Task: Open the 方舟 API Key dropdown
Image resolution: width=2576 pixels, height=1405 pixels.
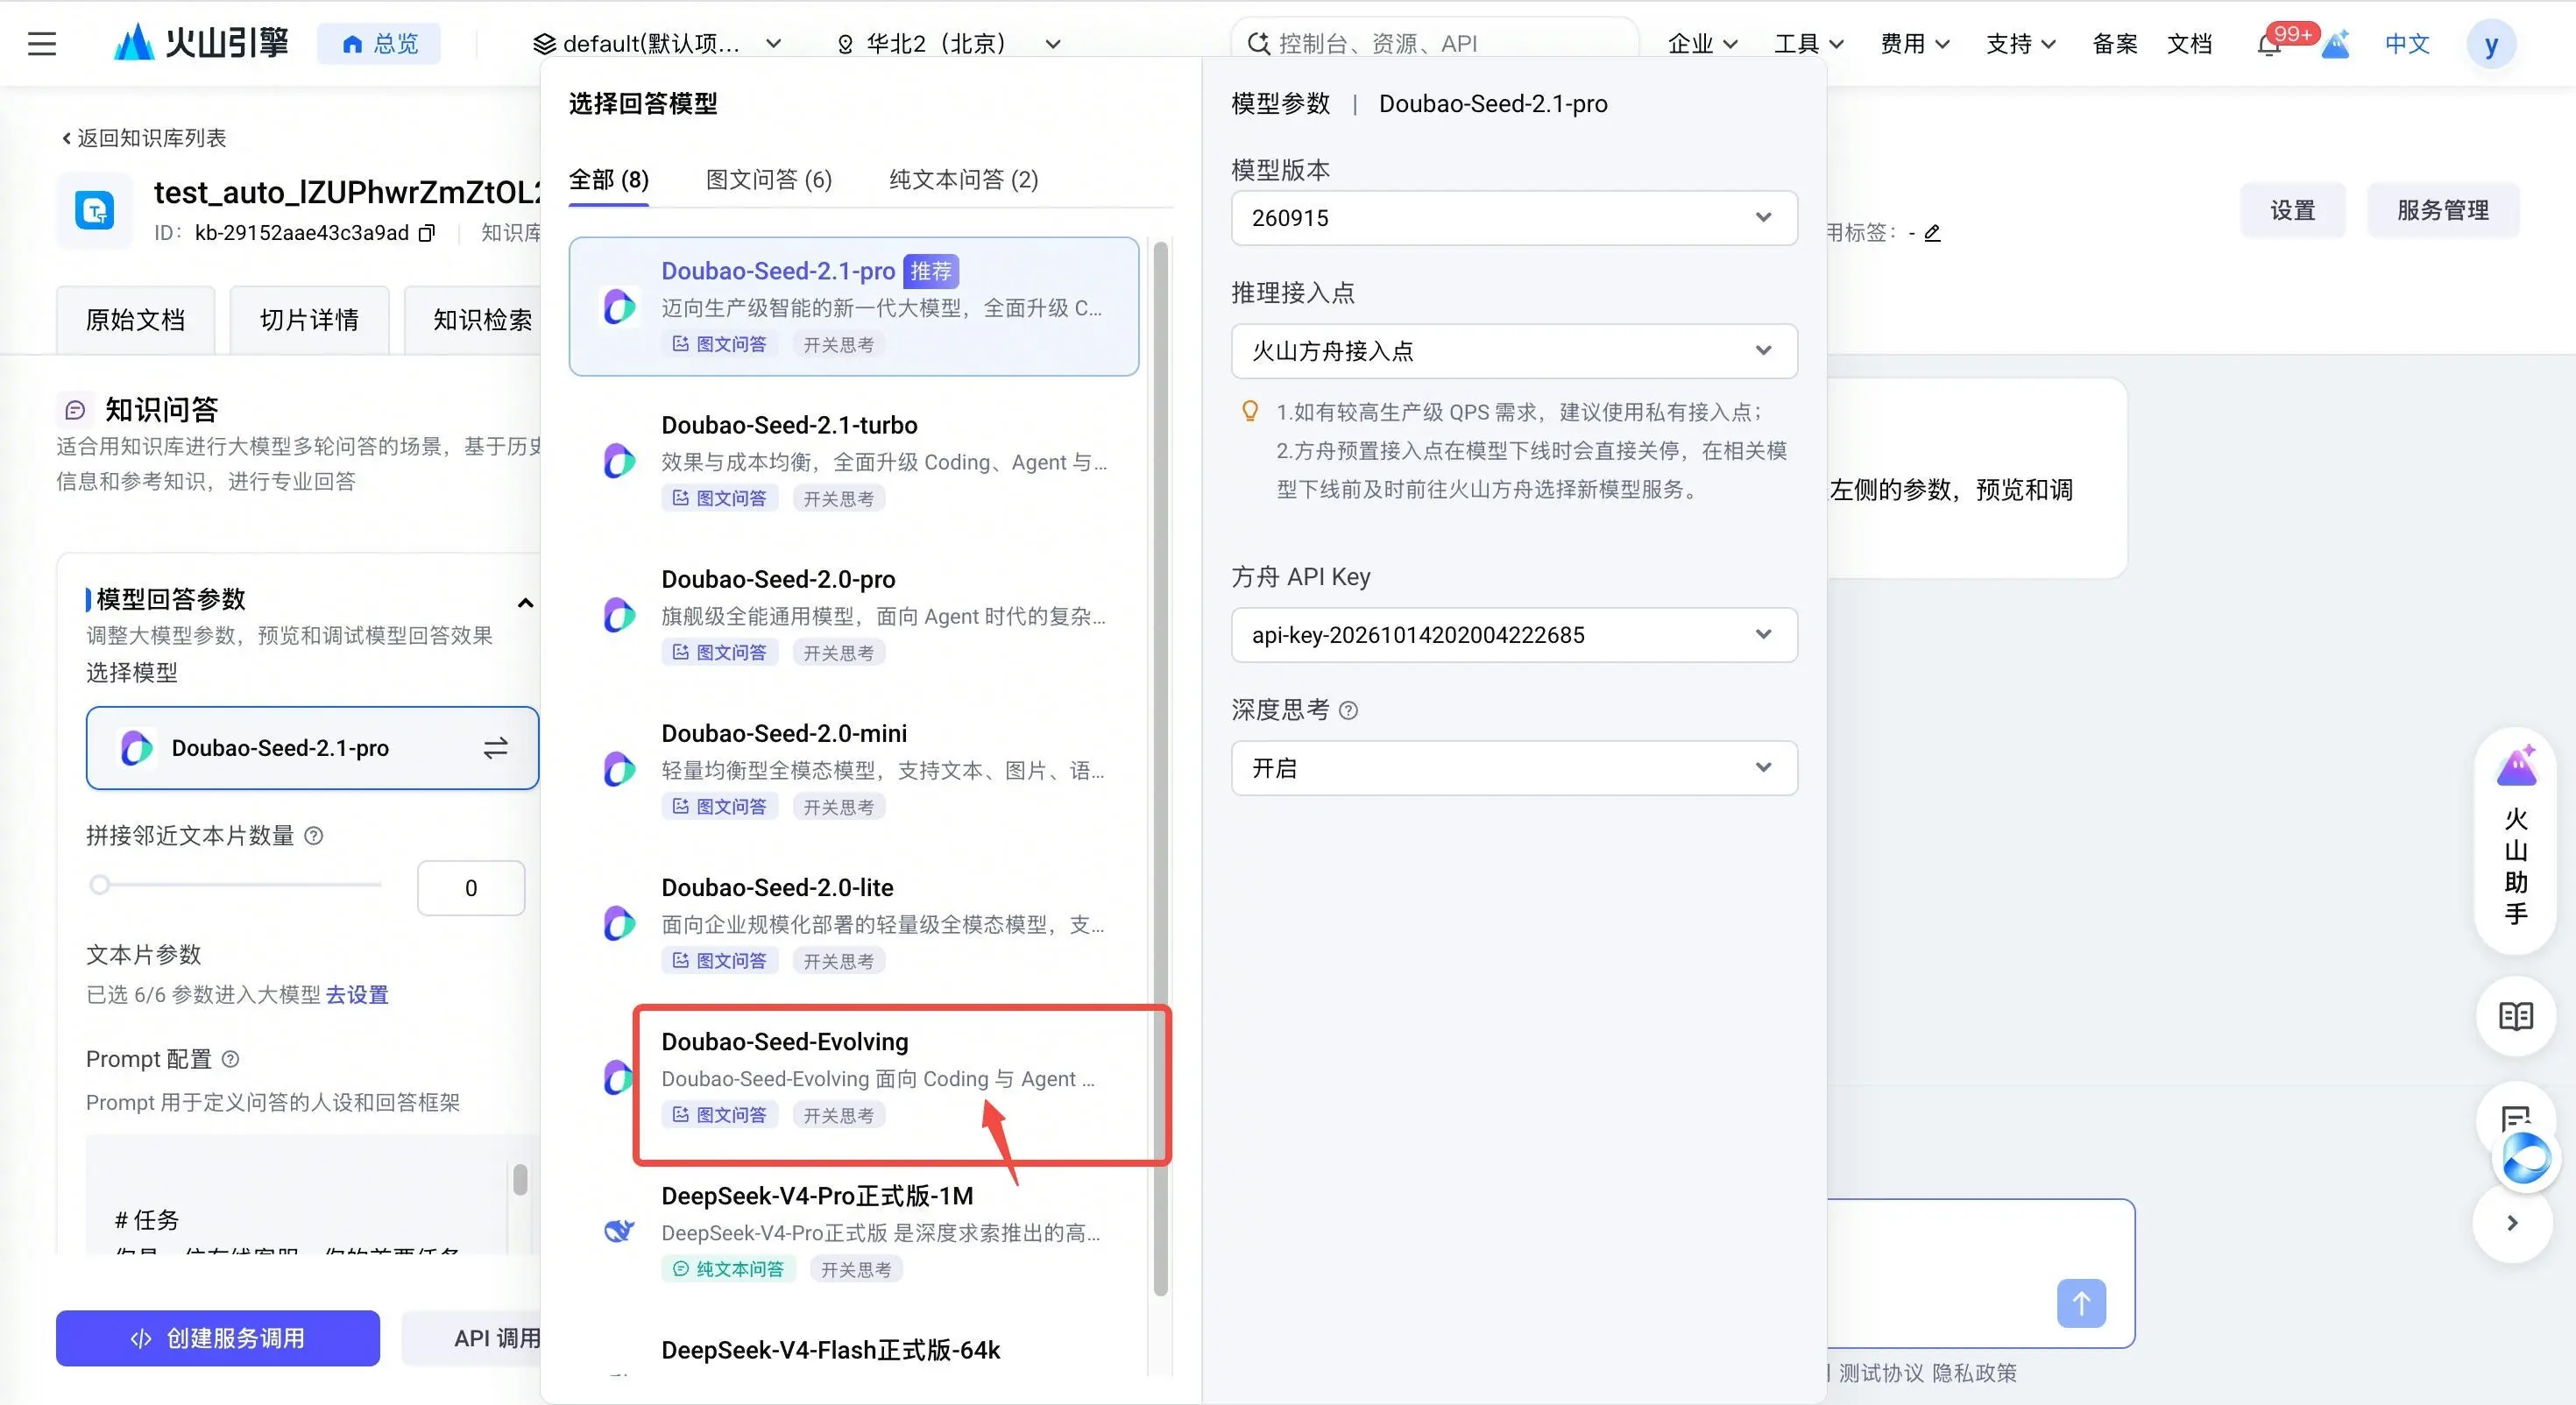Action: click(1514, 635)
